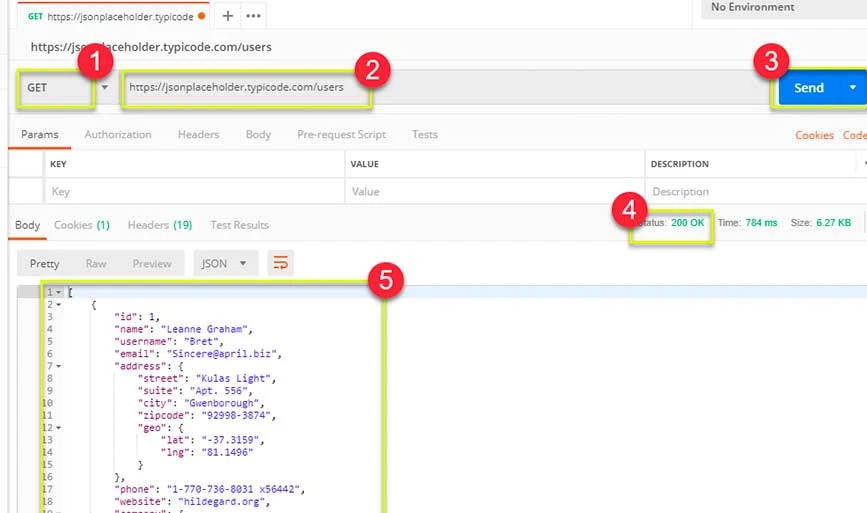Open the Cookies link

pos(814,135)
